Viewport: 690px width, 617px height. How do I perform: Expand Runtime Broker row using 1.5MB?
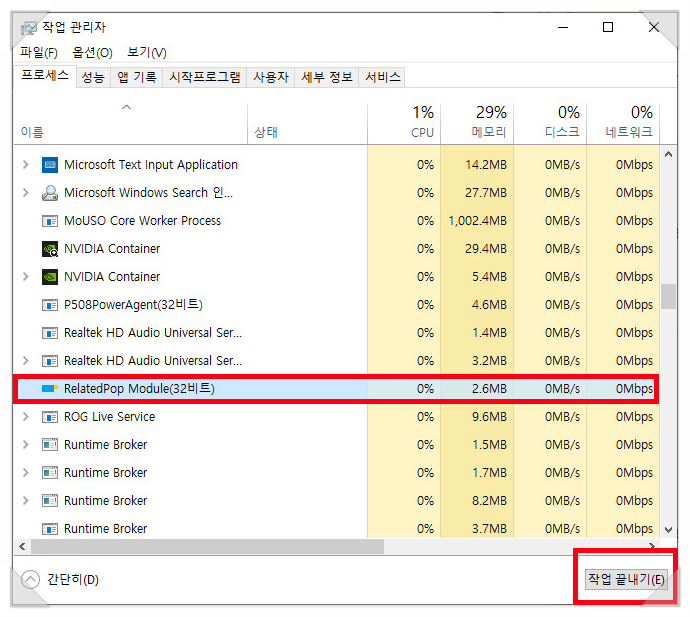tap(26, 445)
